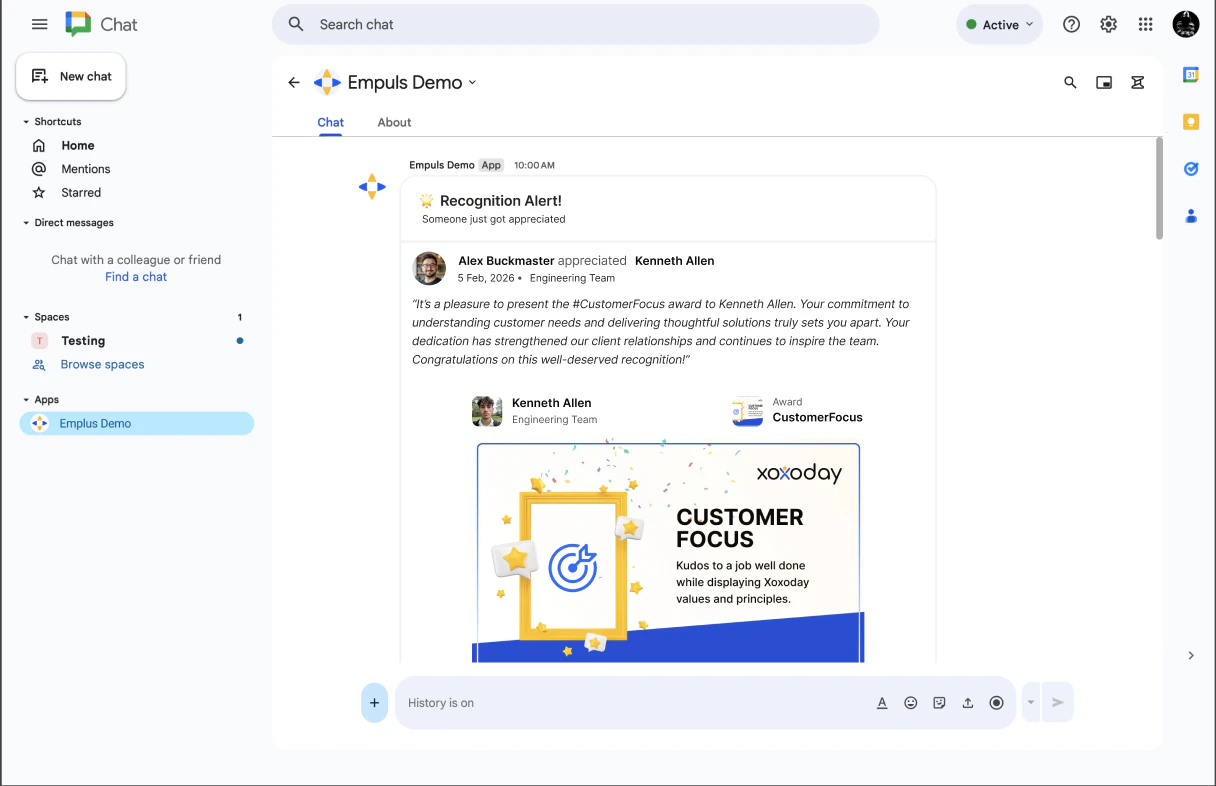Click the record video message icon

996,703
